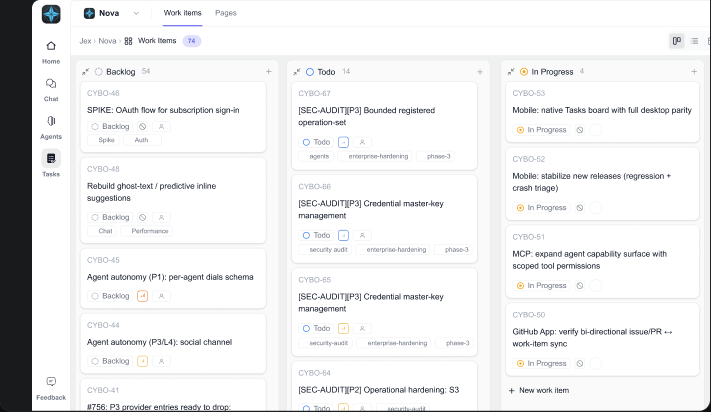This screenshot has height=412, width=711.
Task: Open the Agents sidebar section
Action: [51, 128]
